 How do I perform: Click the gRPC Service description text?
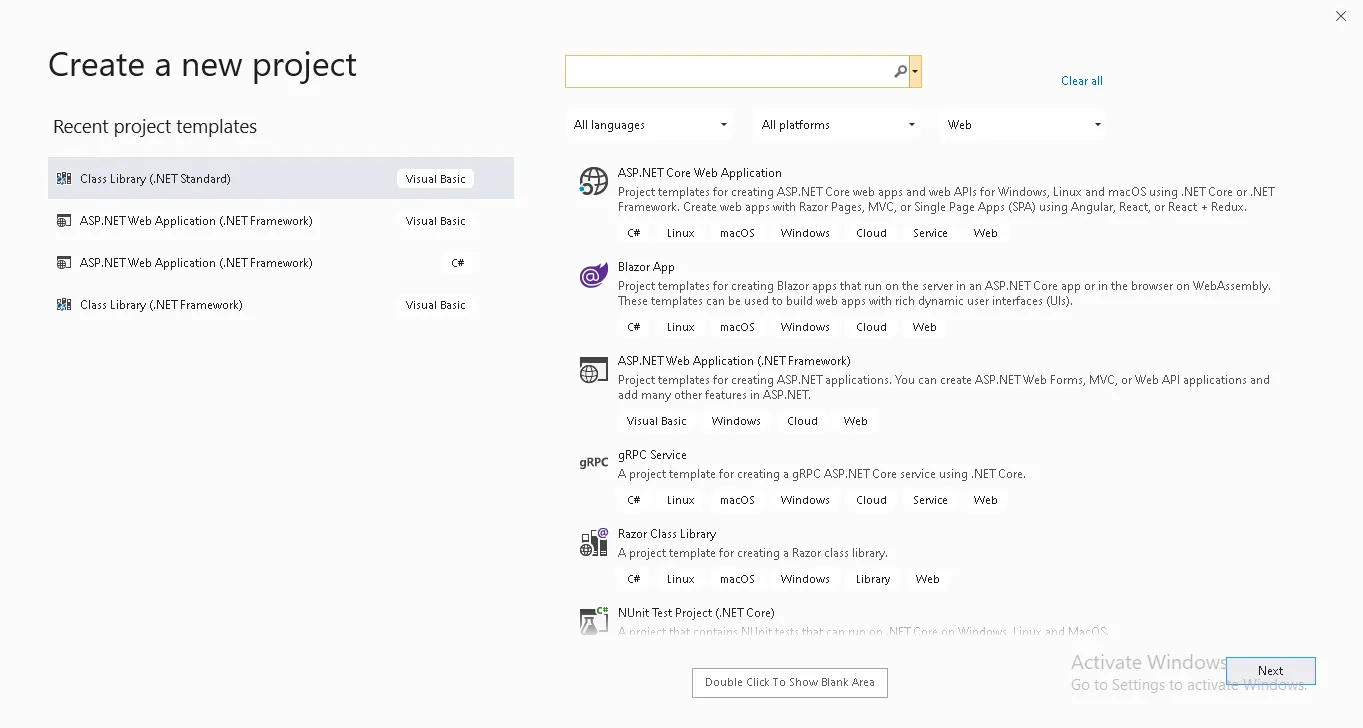[x=822, y=474]
